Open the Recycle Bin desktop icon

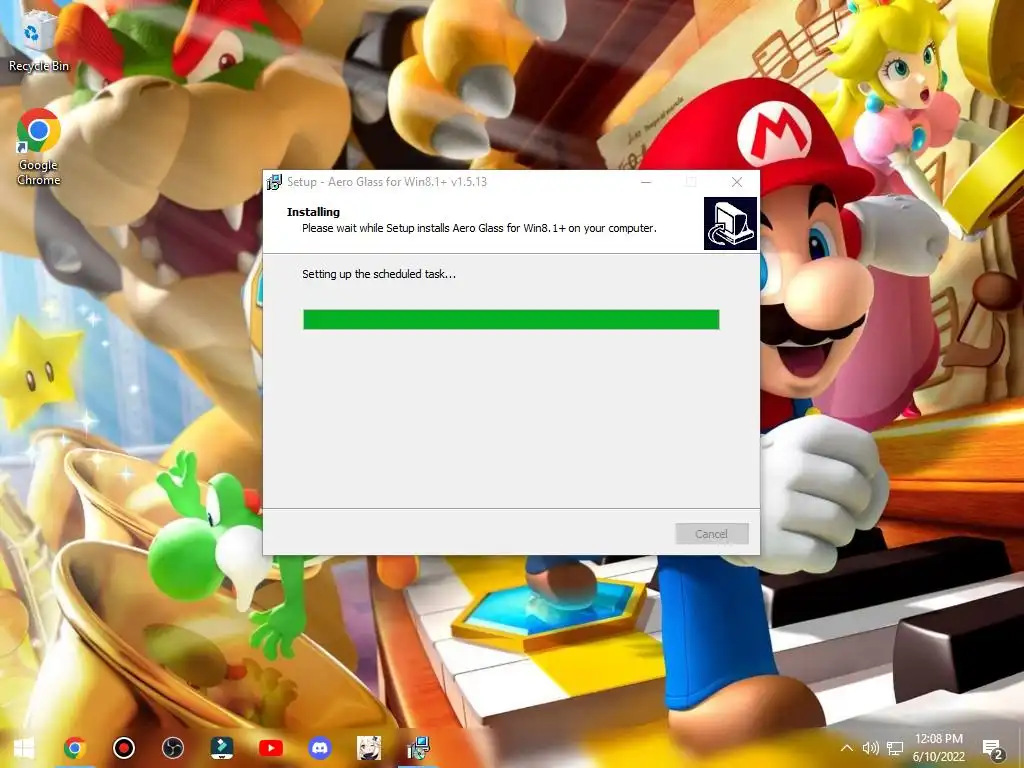pyautogui.click(x=39, y=39)
